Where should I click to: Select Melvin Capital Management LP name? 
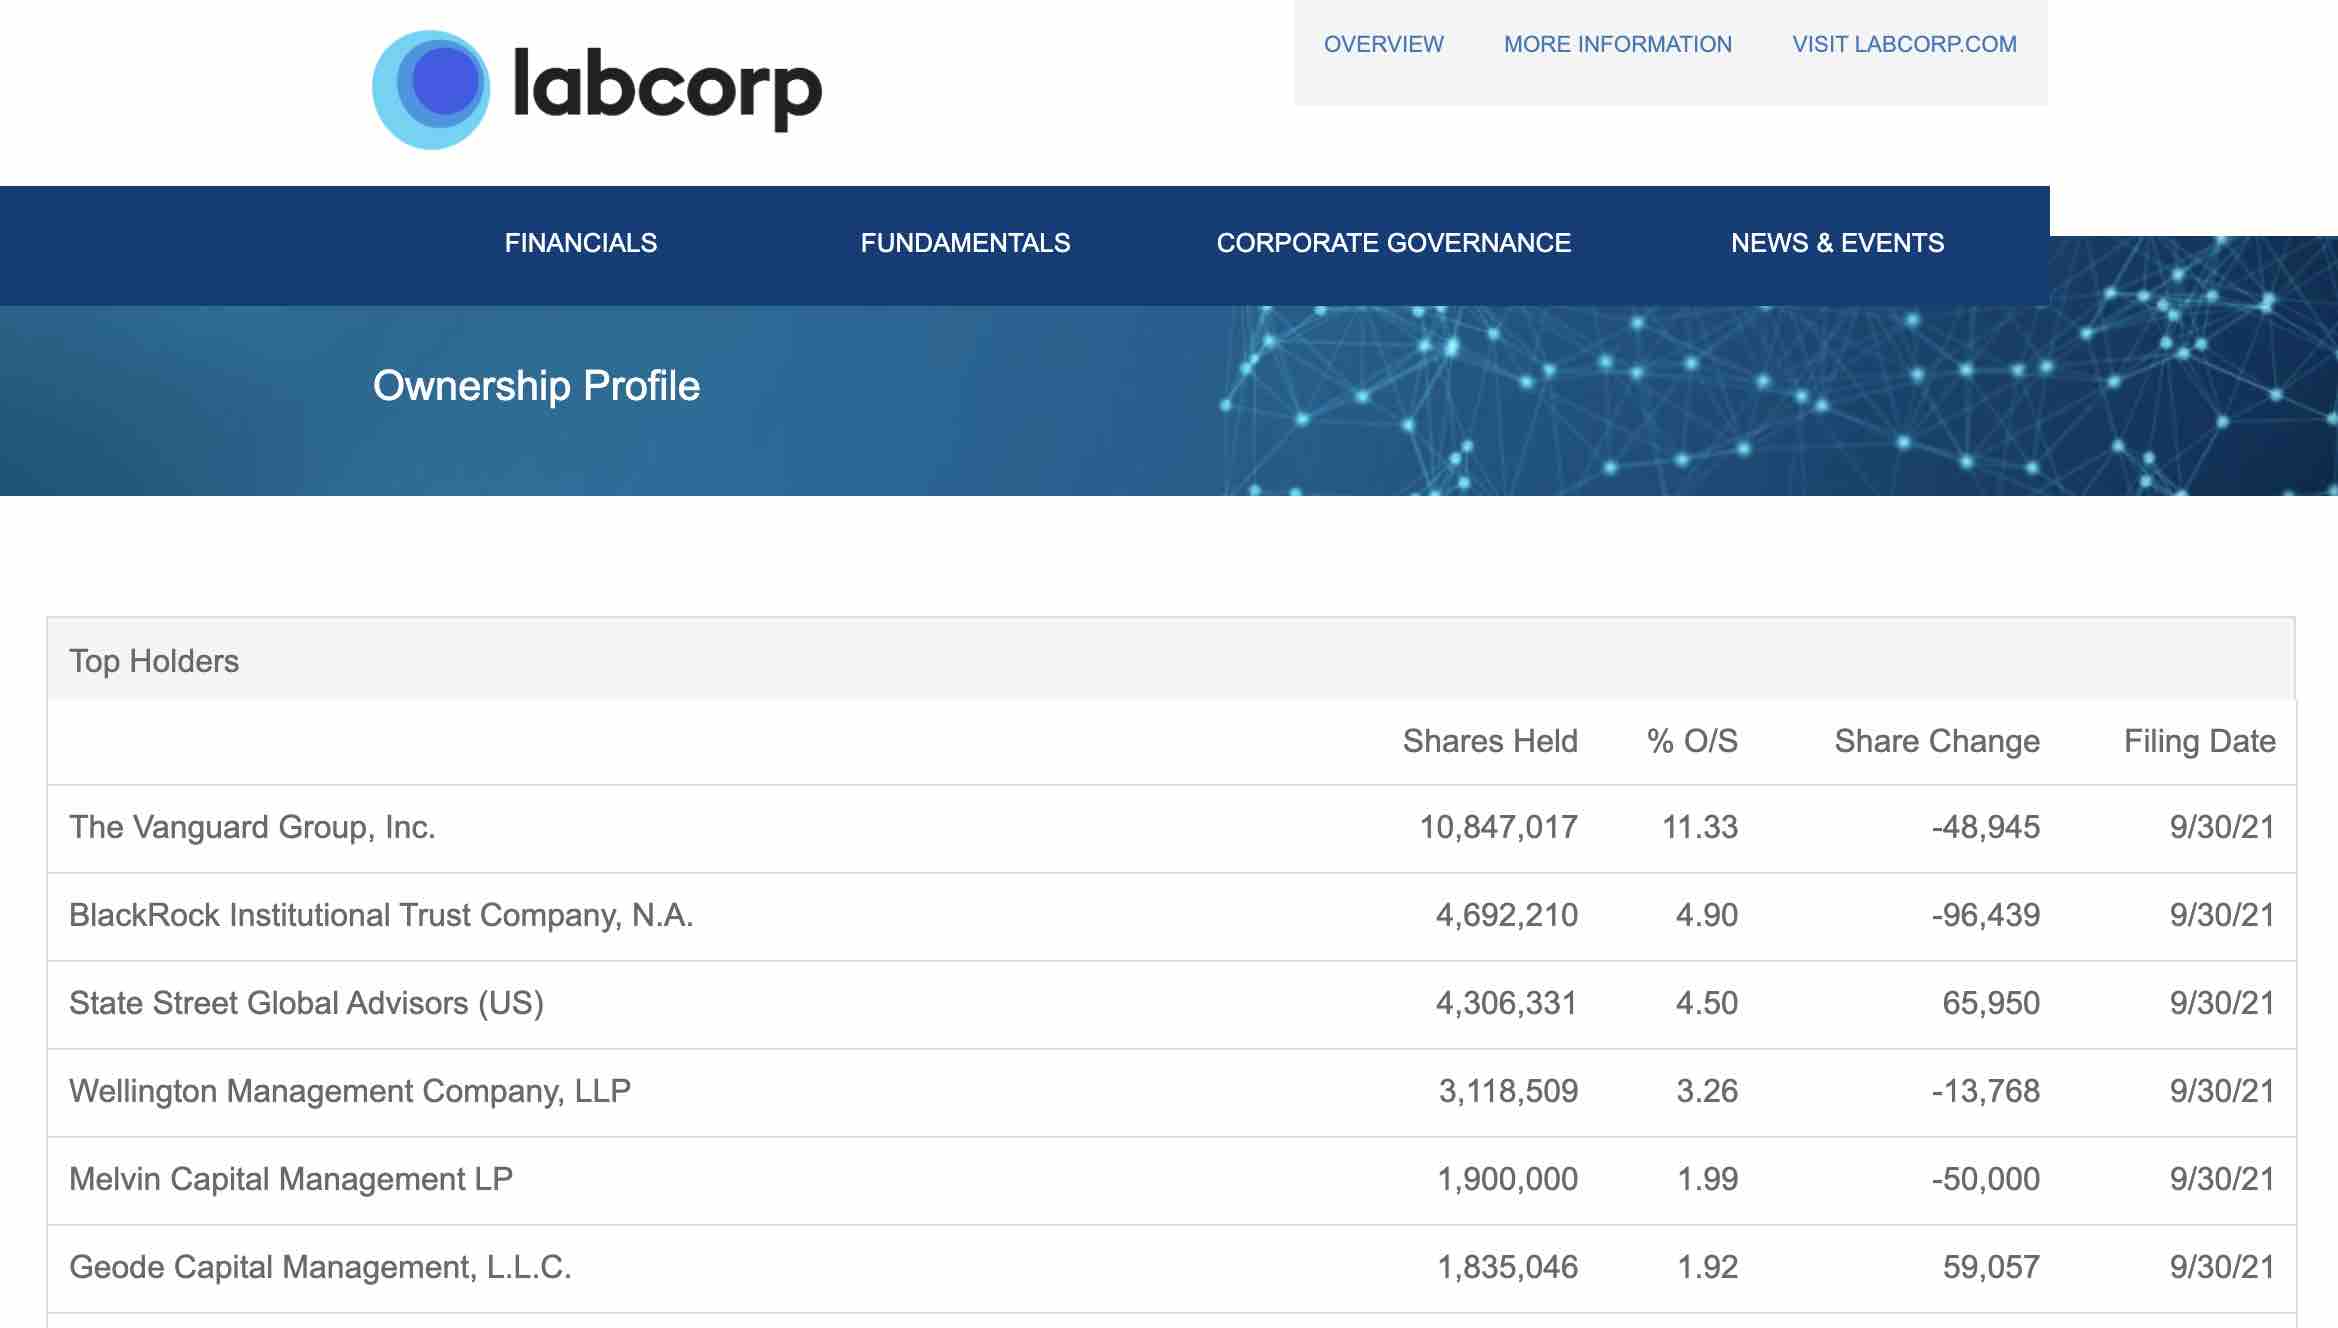click(x=291, y=1179)
